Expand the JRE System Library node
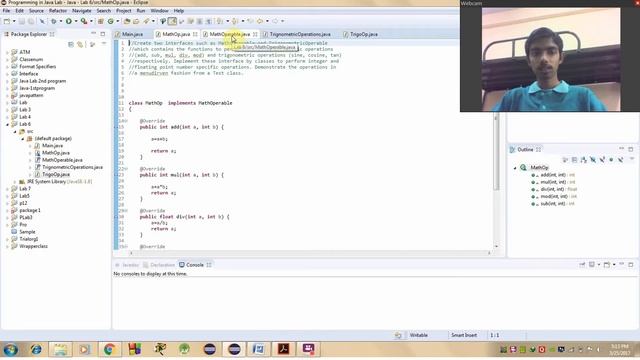 coord(15,182)
